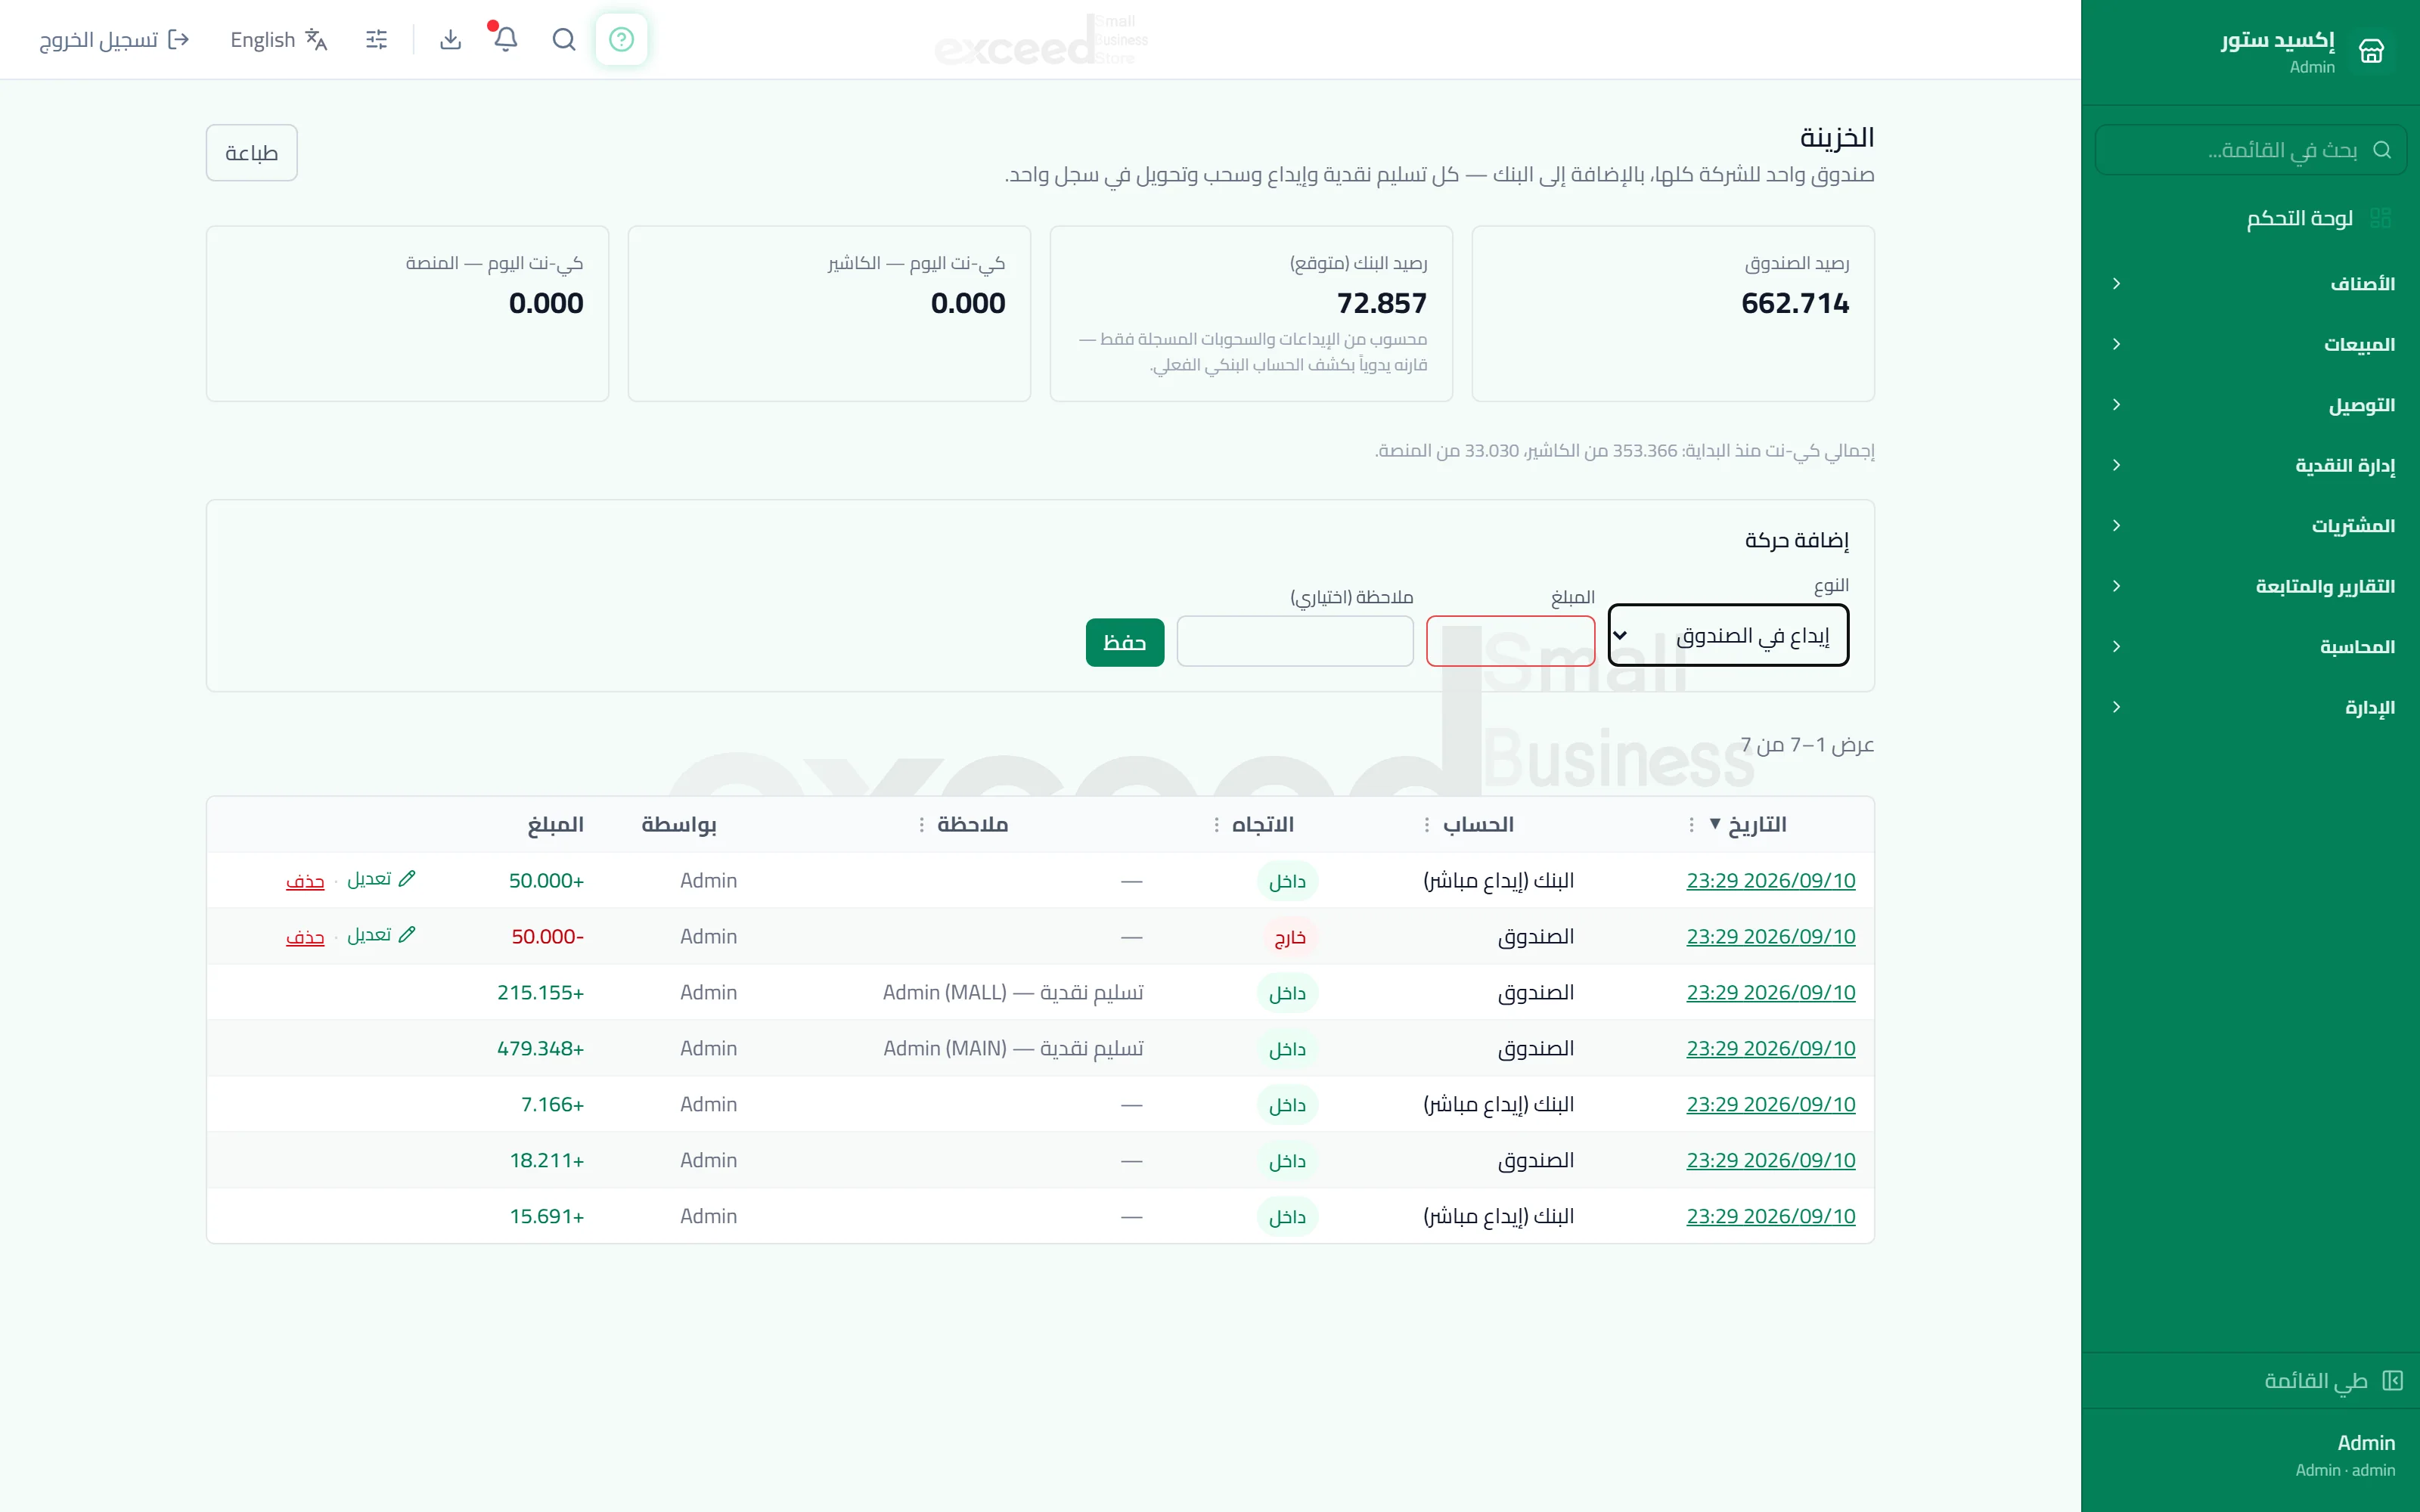
Task: Sort table by التاريخ column header
Action: 1757,824
